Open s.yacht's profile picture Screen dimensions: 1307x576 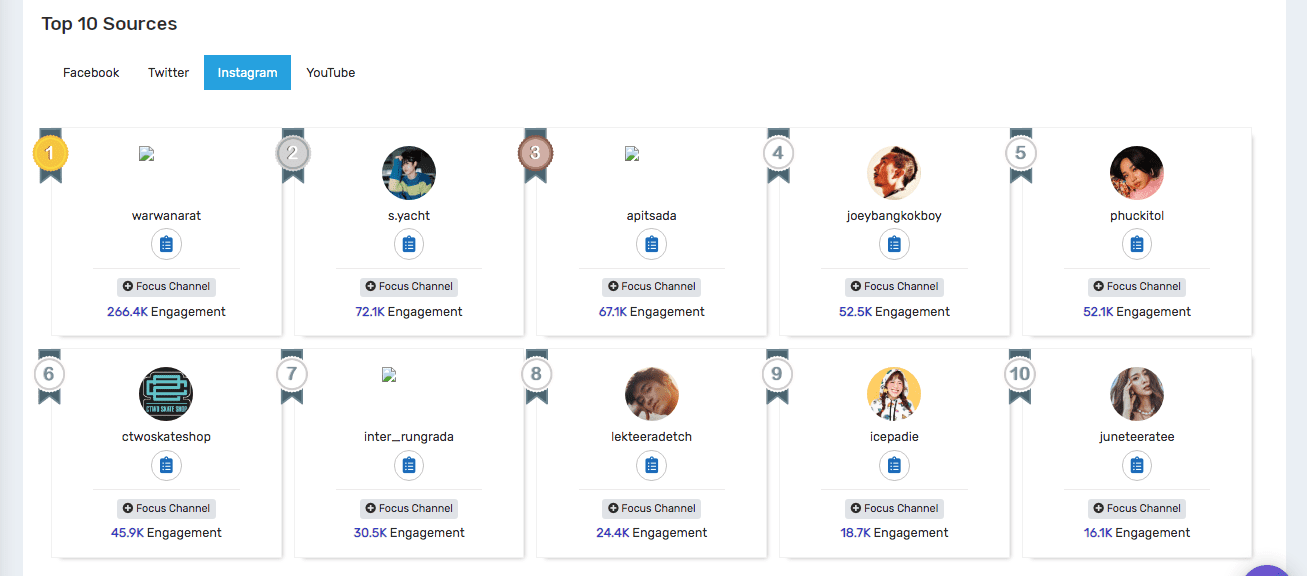[x=409, y=173]
